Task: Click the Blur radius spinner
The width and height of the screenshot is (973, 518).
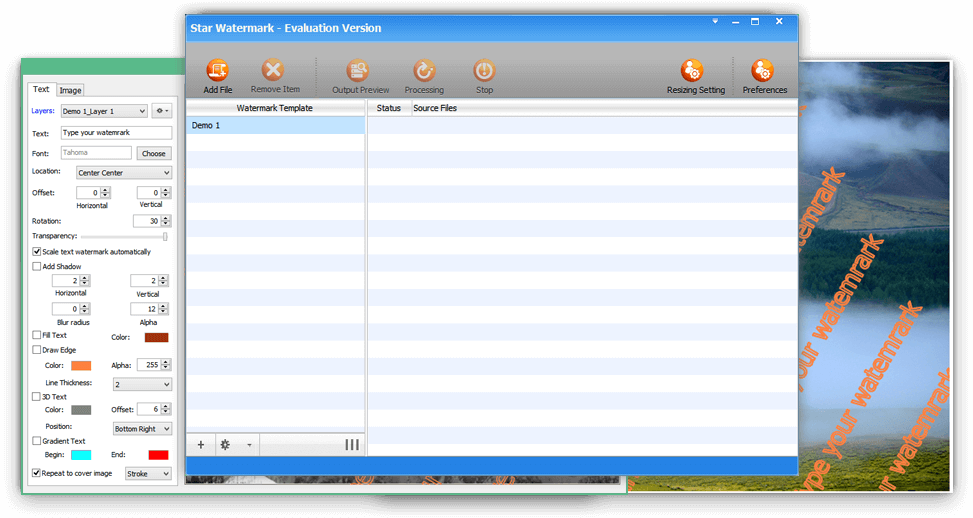Action: click(71, 309)
